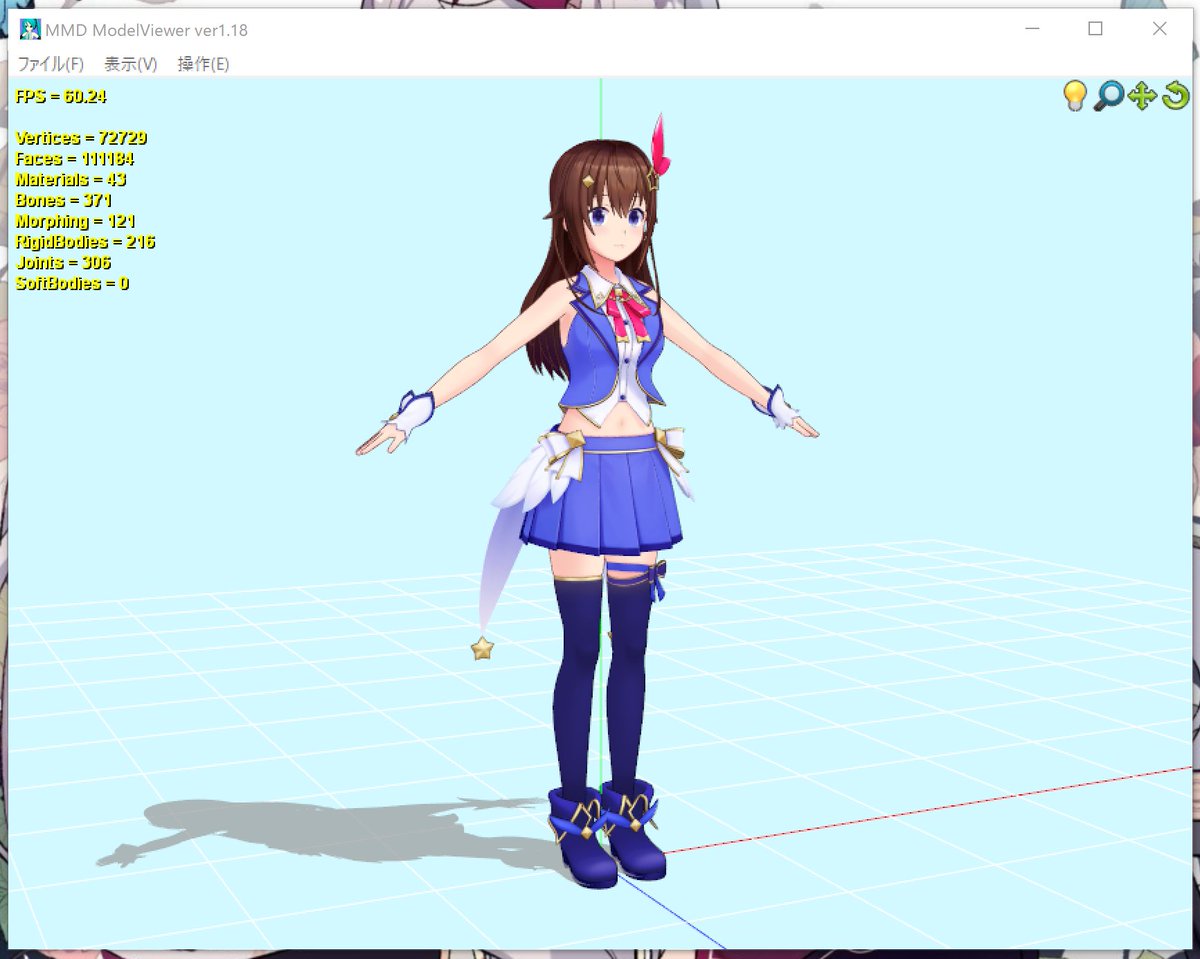Maximize the MMD ModelViewer window
Image resolution: width=1200 pixels, height=959 pixels.
click(1096, 29)
